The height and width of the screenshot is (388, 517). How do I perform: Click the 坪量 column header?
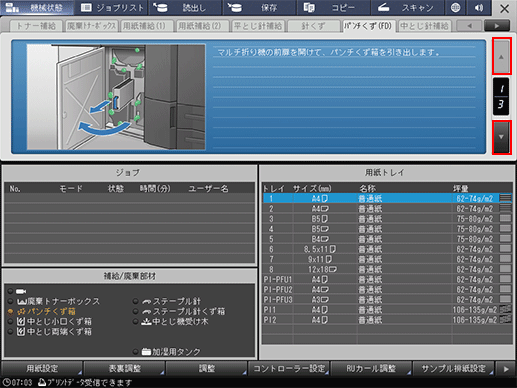click(461, 189)
